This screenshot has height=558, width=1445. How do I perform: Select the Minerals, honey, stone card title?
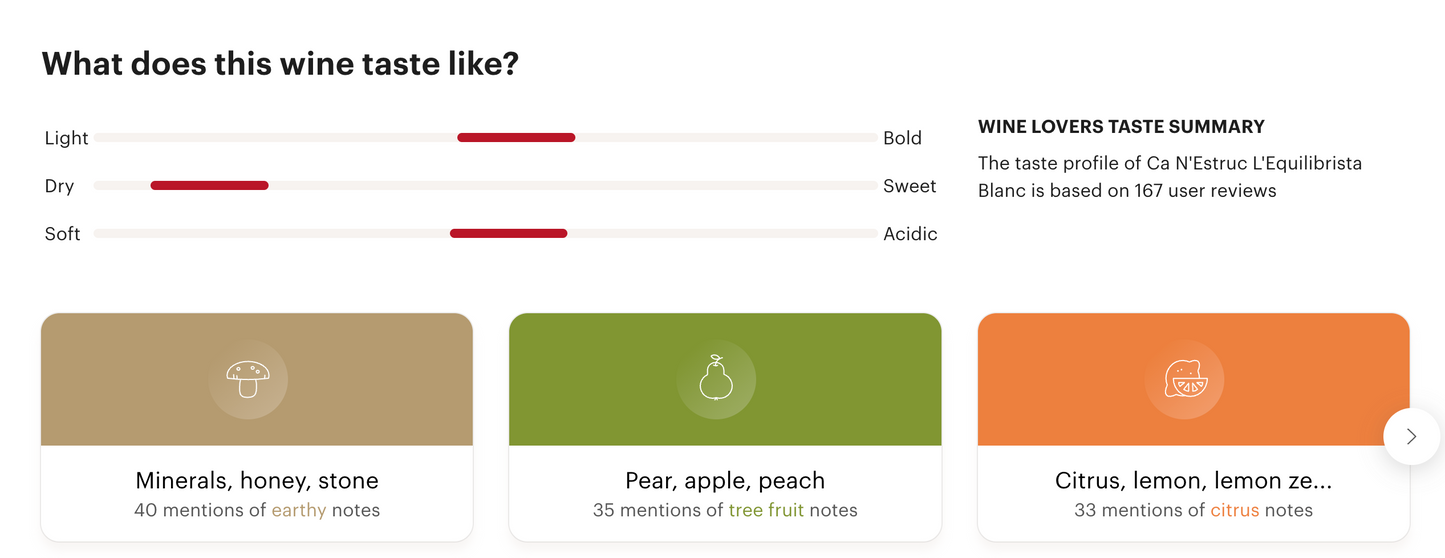(257, 480)
